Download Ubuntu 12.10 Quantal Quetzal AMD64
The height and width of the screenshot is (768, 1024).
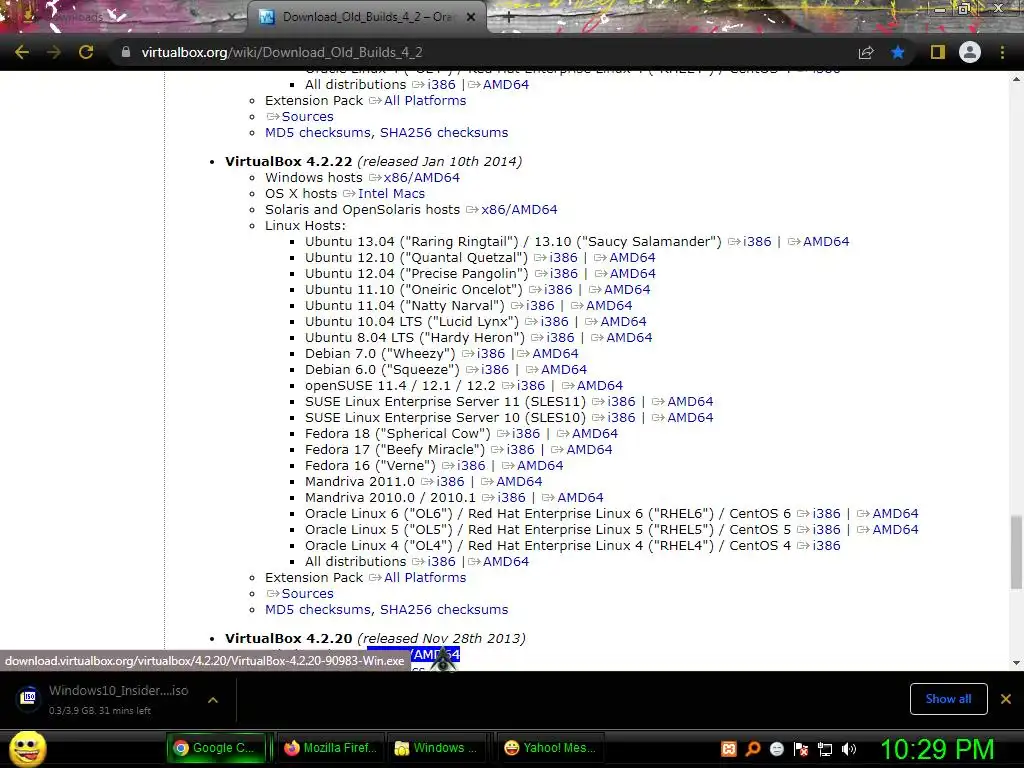632,258
